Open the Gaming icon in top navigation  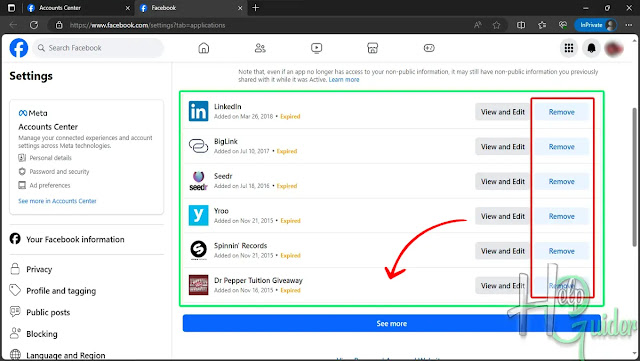click(x=429, y=48)
